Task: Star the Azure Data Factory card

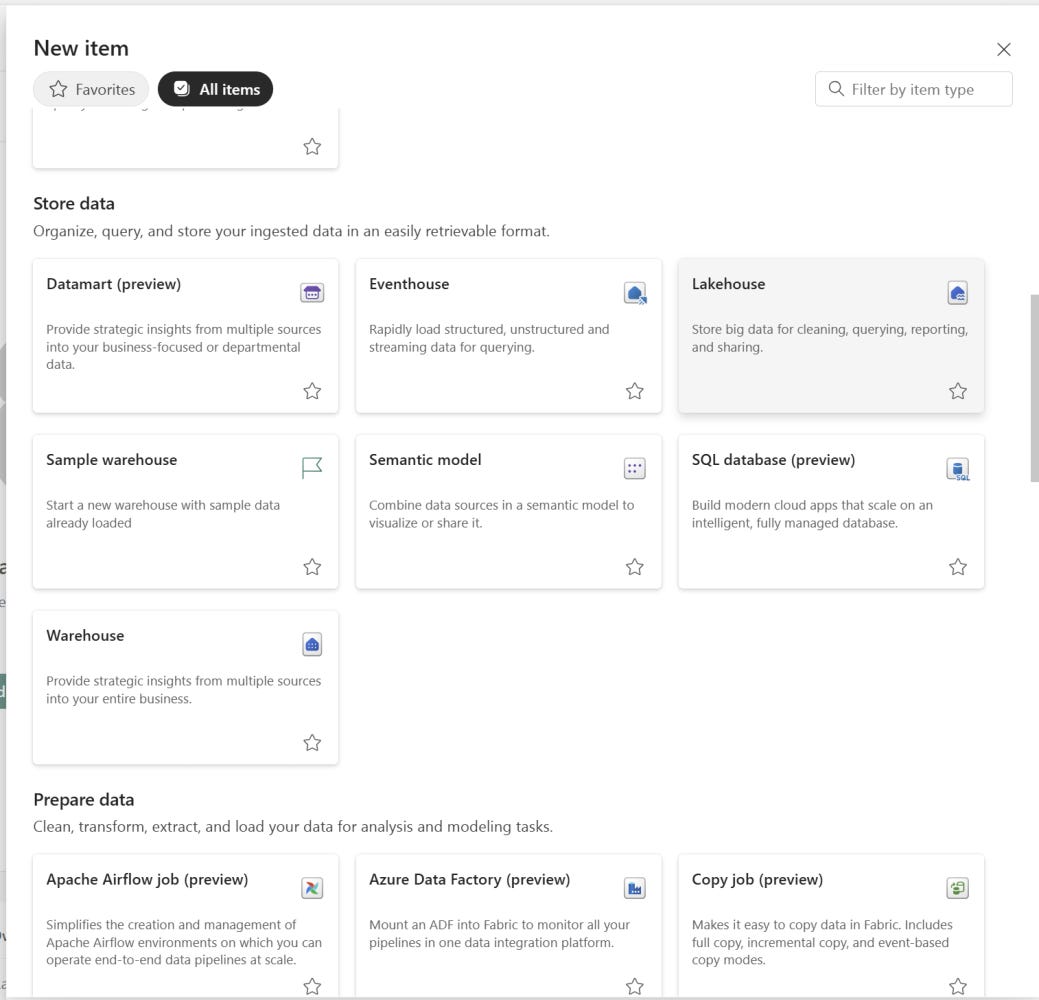Action: point(635,986)
